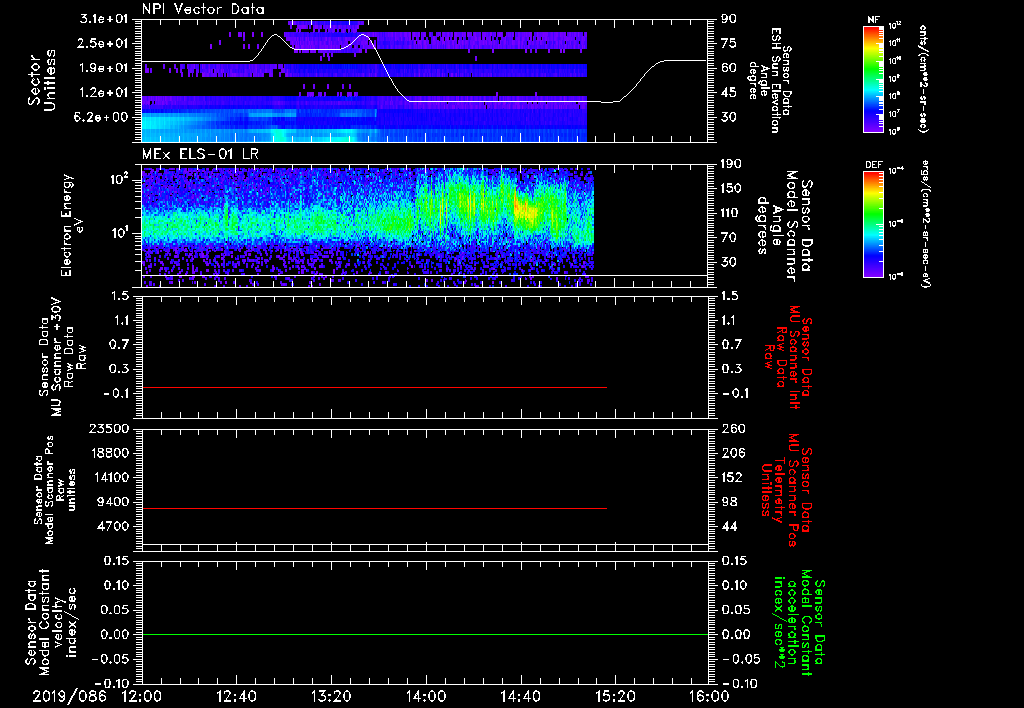Image resolution: width=1024 pixels, height=708 pixels.
Task: Click the '18800' scanner position tick value
Action: [110, 453]
